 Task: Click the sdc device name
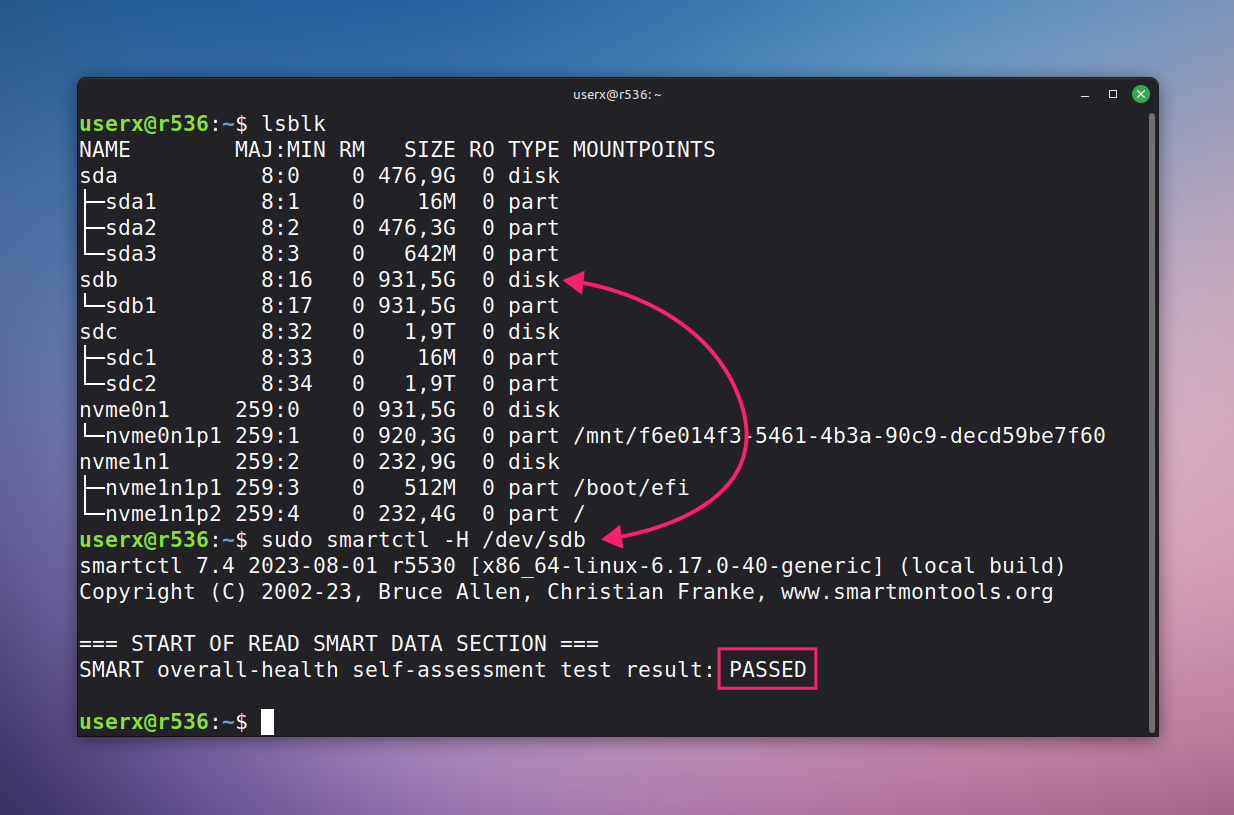click(x=98, y=332)
